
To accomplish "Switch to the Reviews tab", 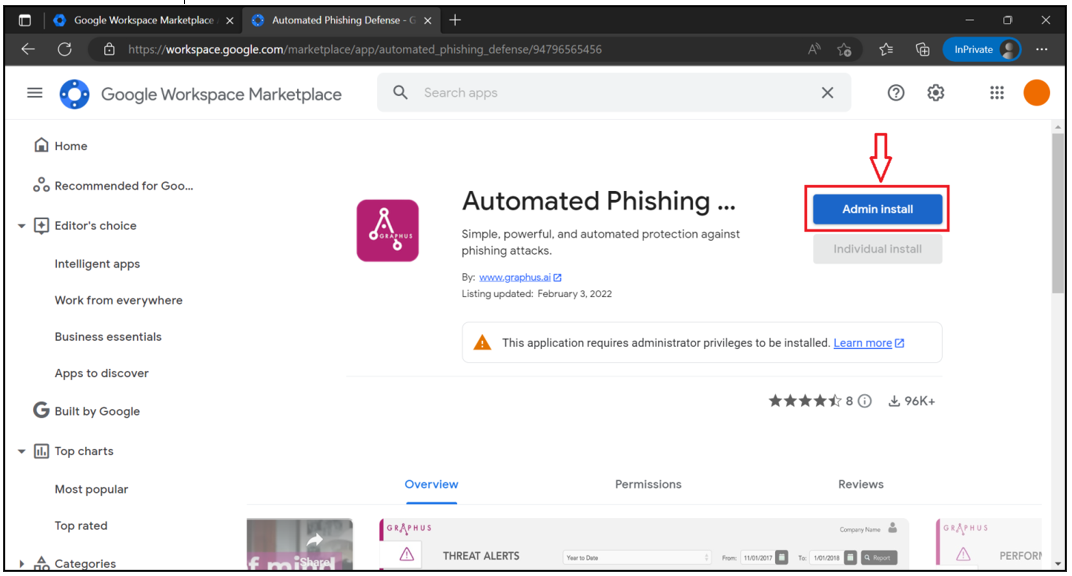I will point(861,484).
